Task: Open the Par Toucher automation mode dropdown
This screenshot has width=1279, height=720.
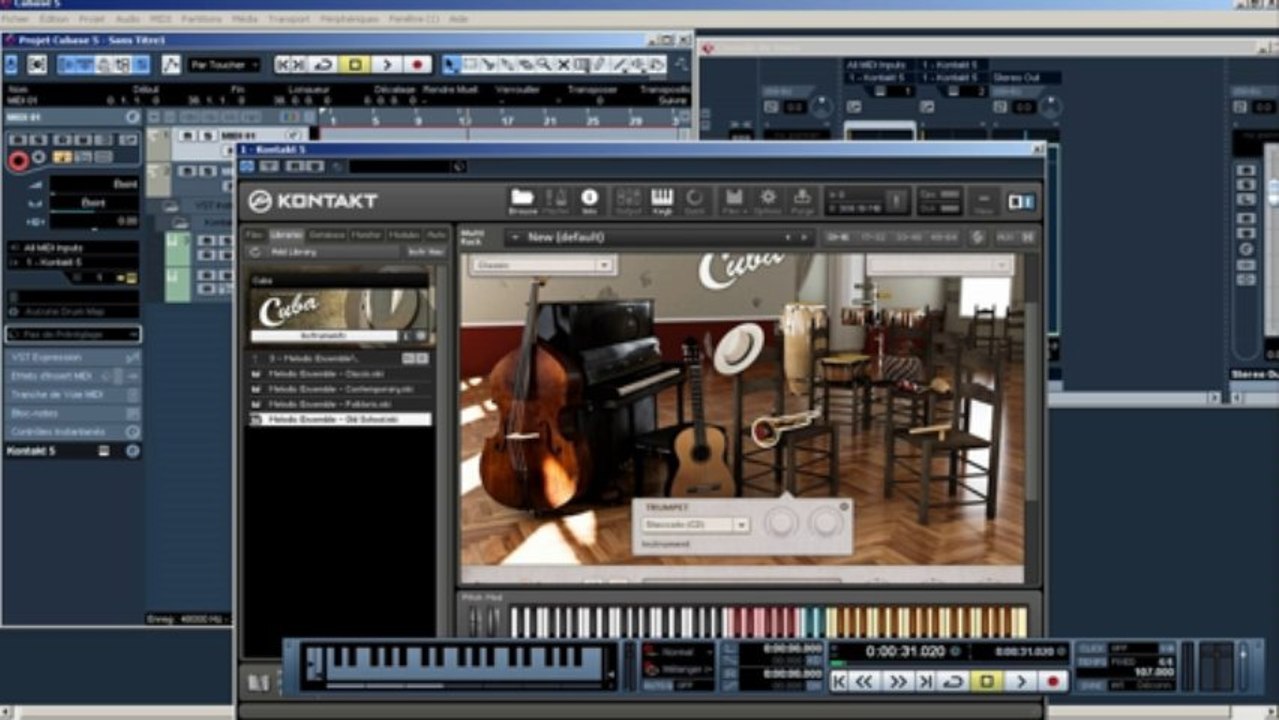Action: click(x=224, y=64)
